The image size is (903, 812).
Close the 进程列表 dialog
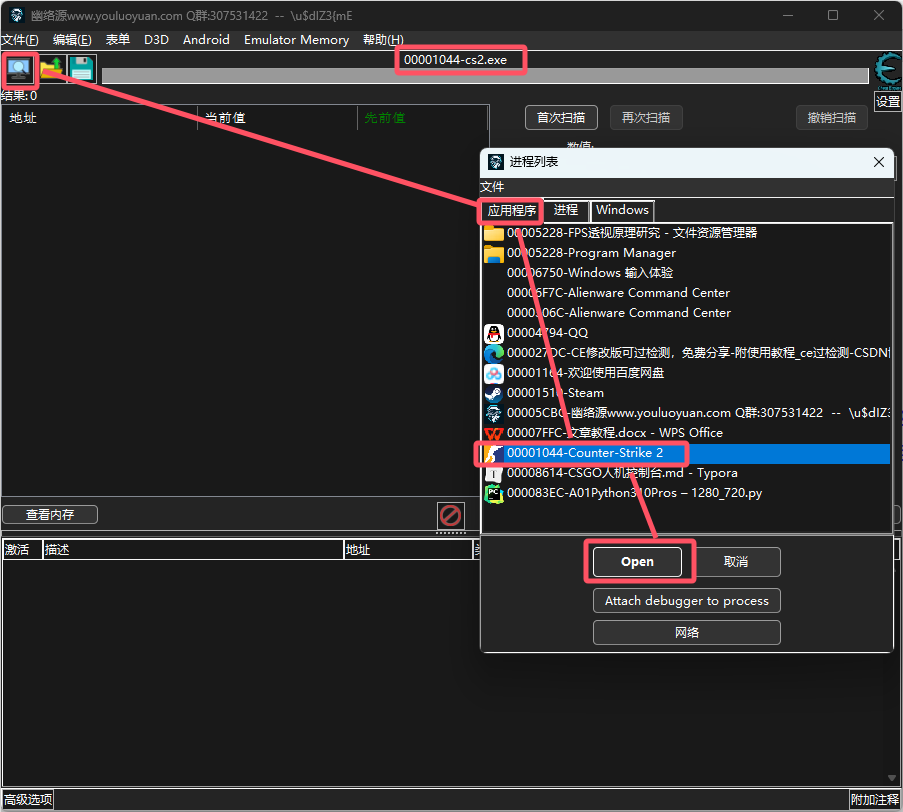pyautogui.click(x=879, y=162)
